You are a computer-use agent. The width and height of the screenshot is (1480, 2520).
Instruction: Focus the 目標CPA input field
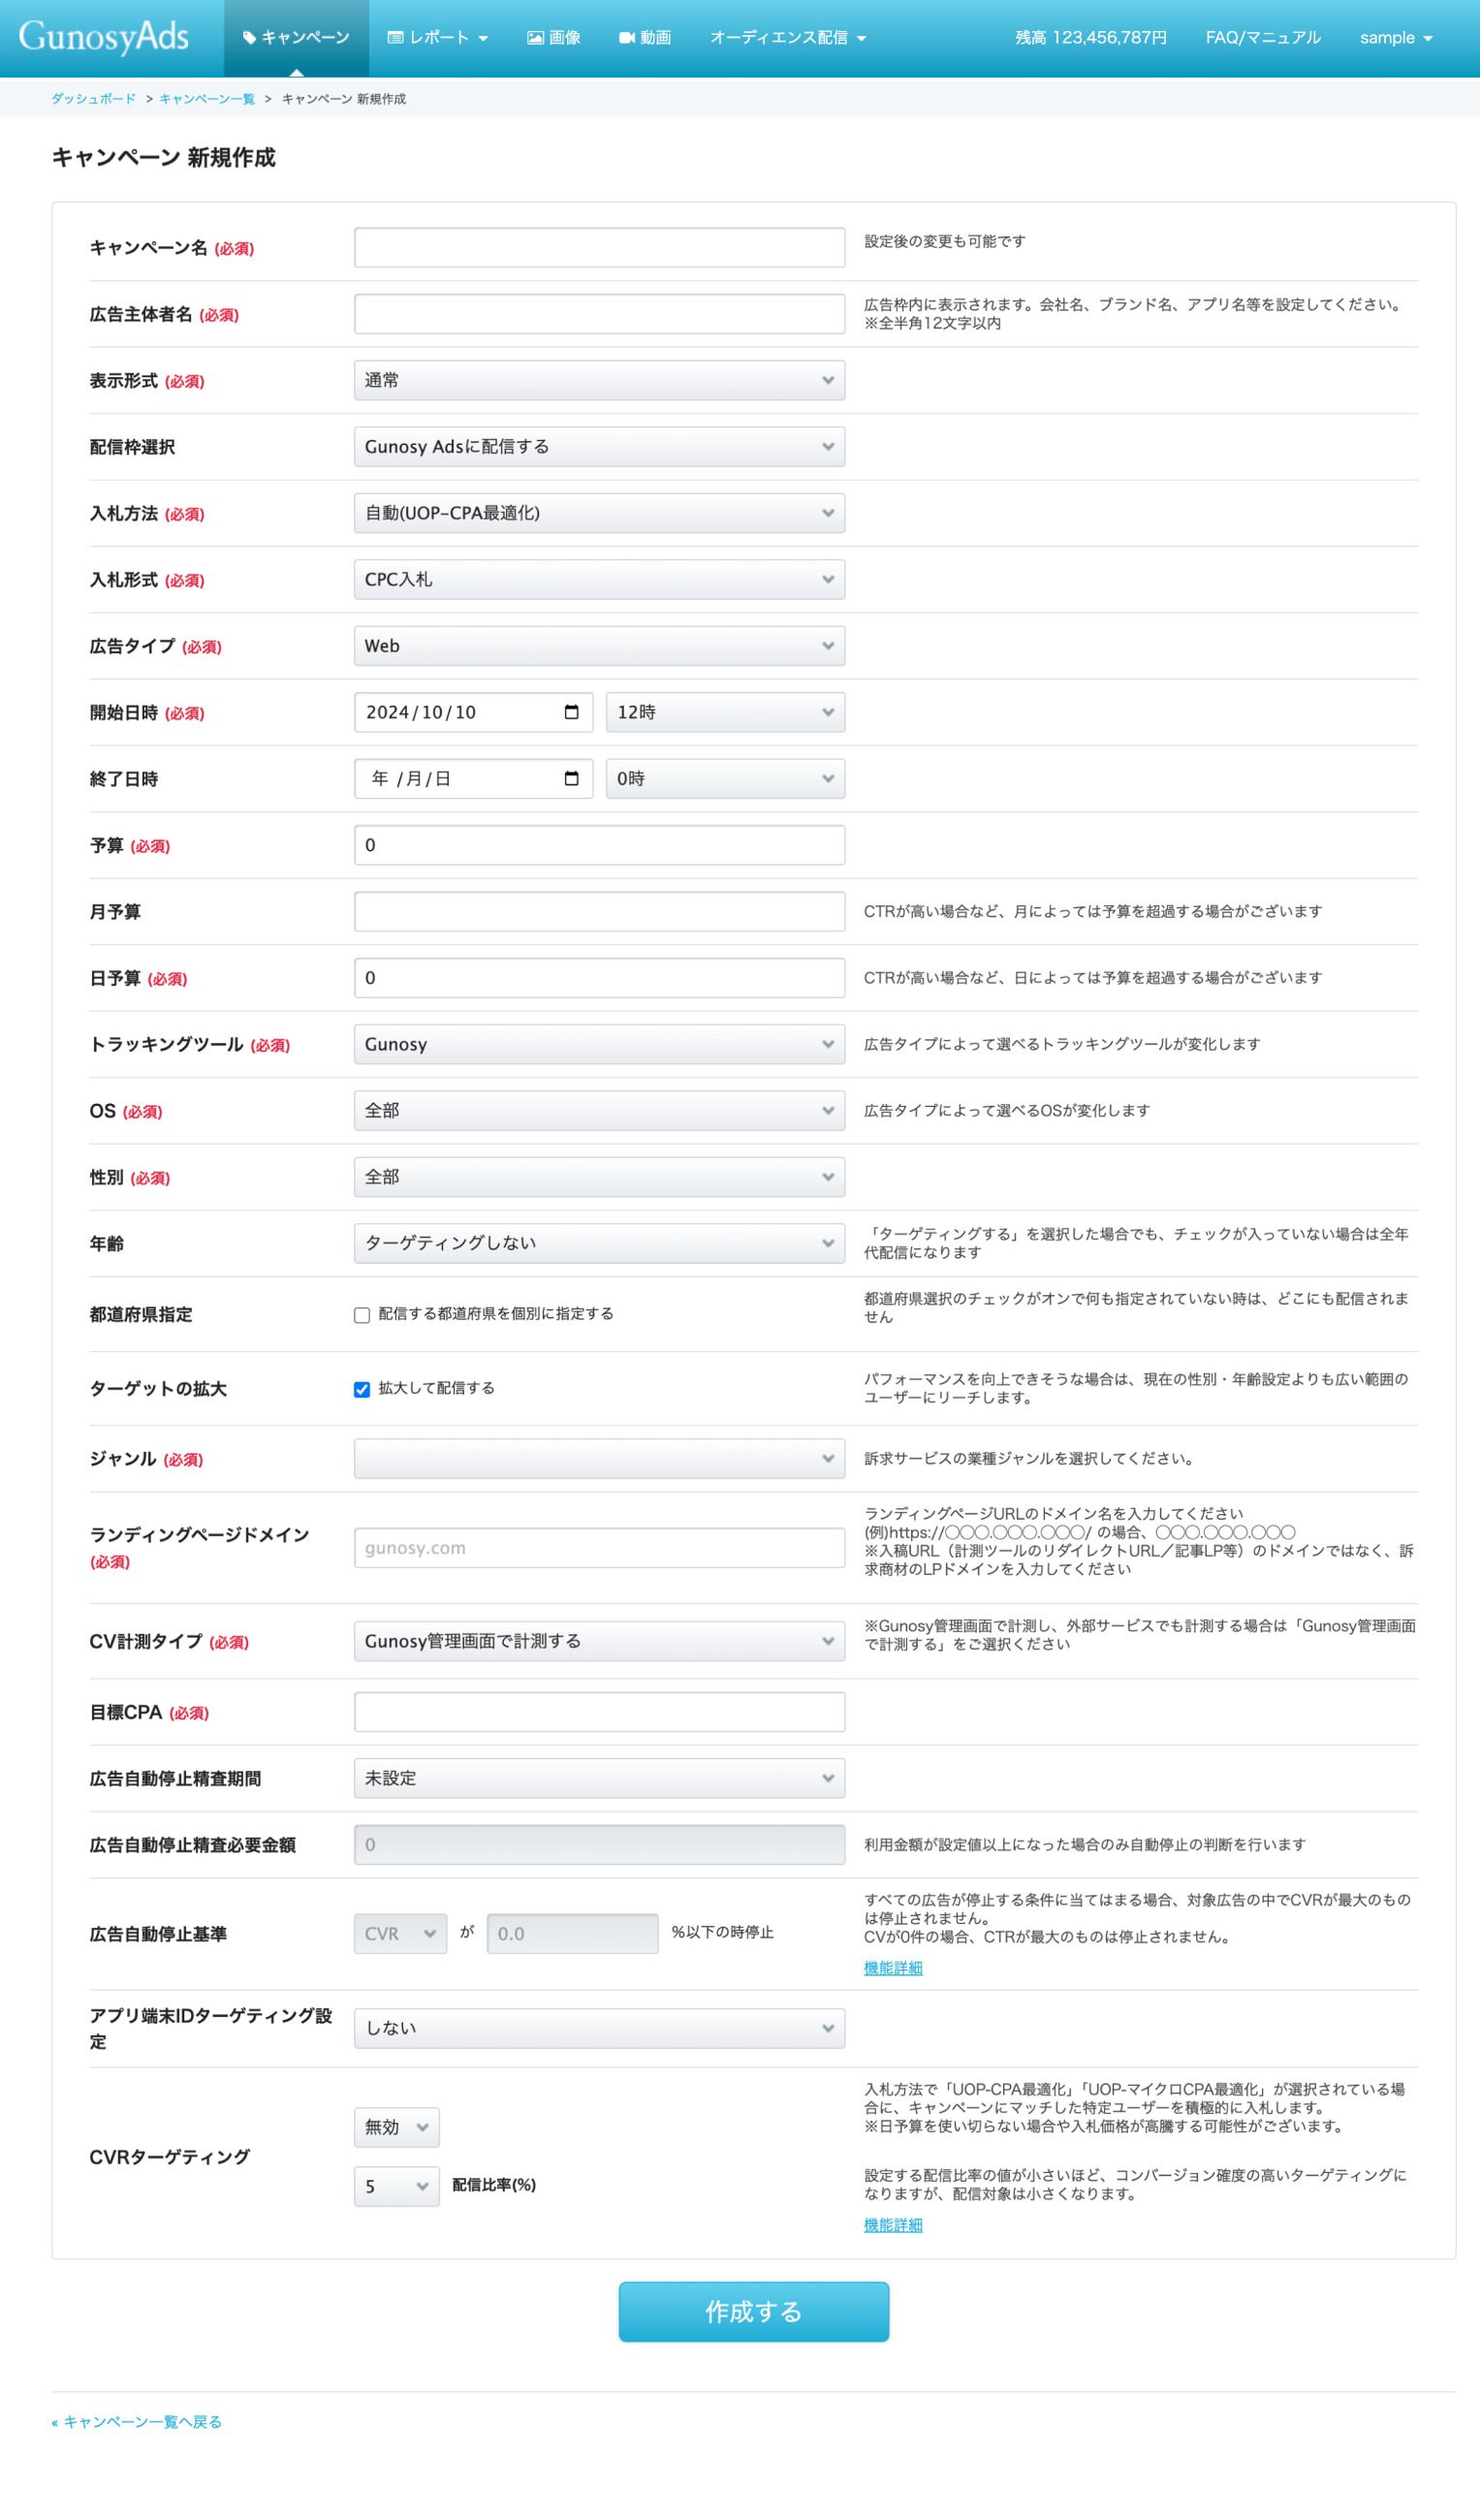point(599,1712)
